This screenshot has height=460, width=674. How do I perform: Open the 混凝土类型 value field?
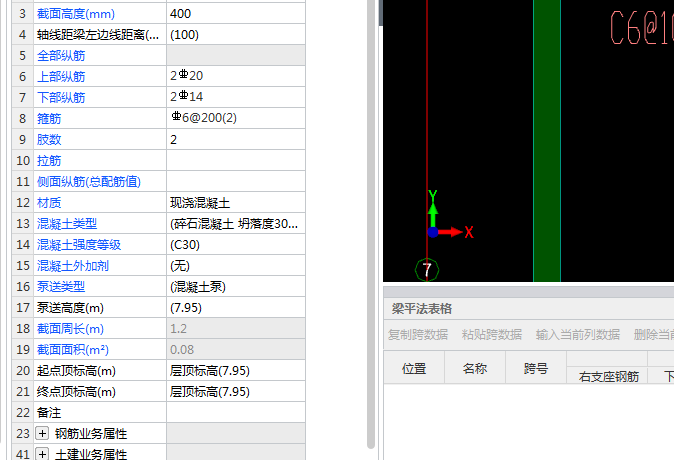tap(236, 224)
